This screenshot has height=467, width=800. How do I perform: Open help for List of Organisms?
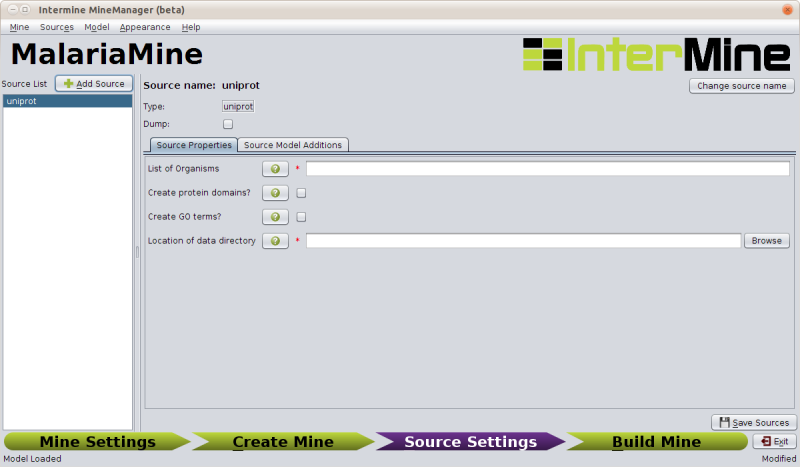[x=275, y=169]
